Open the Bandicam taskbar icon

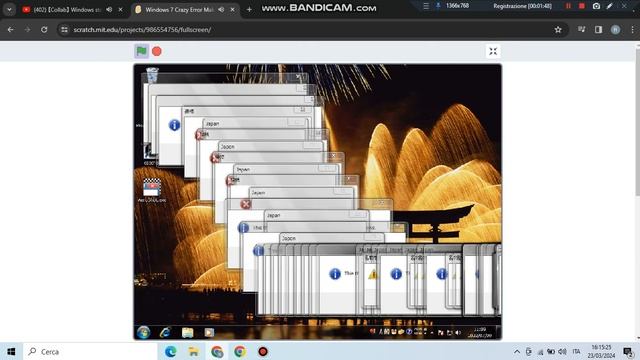[263, 351]
